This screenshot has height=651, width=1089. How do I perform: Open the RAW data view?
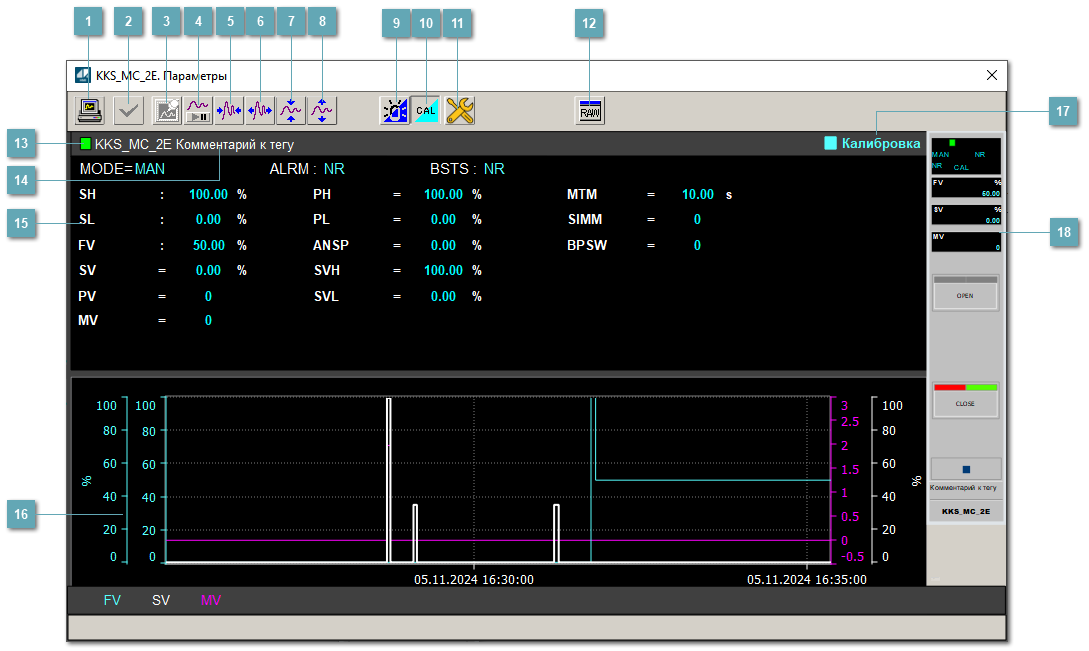coord(590,110)
